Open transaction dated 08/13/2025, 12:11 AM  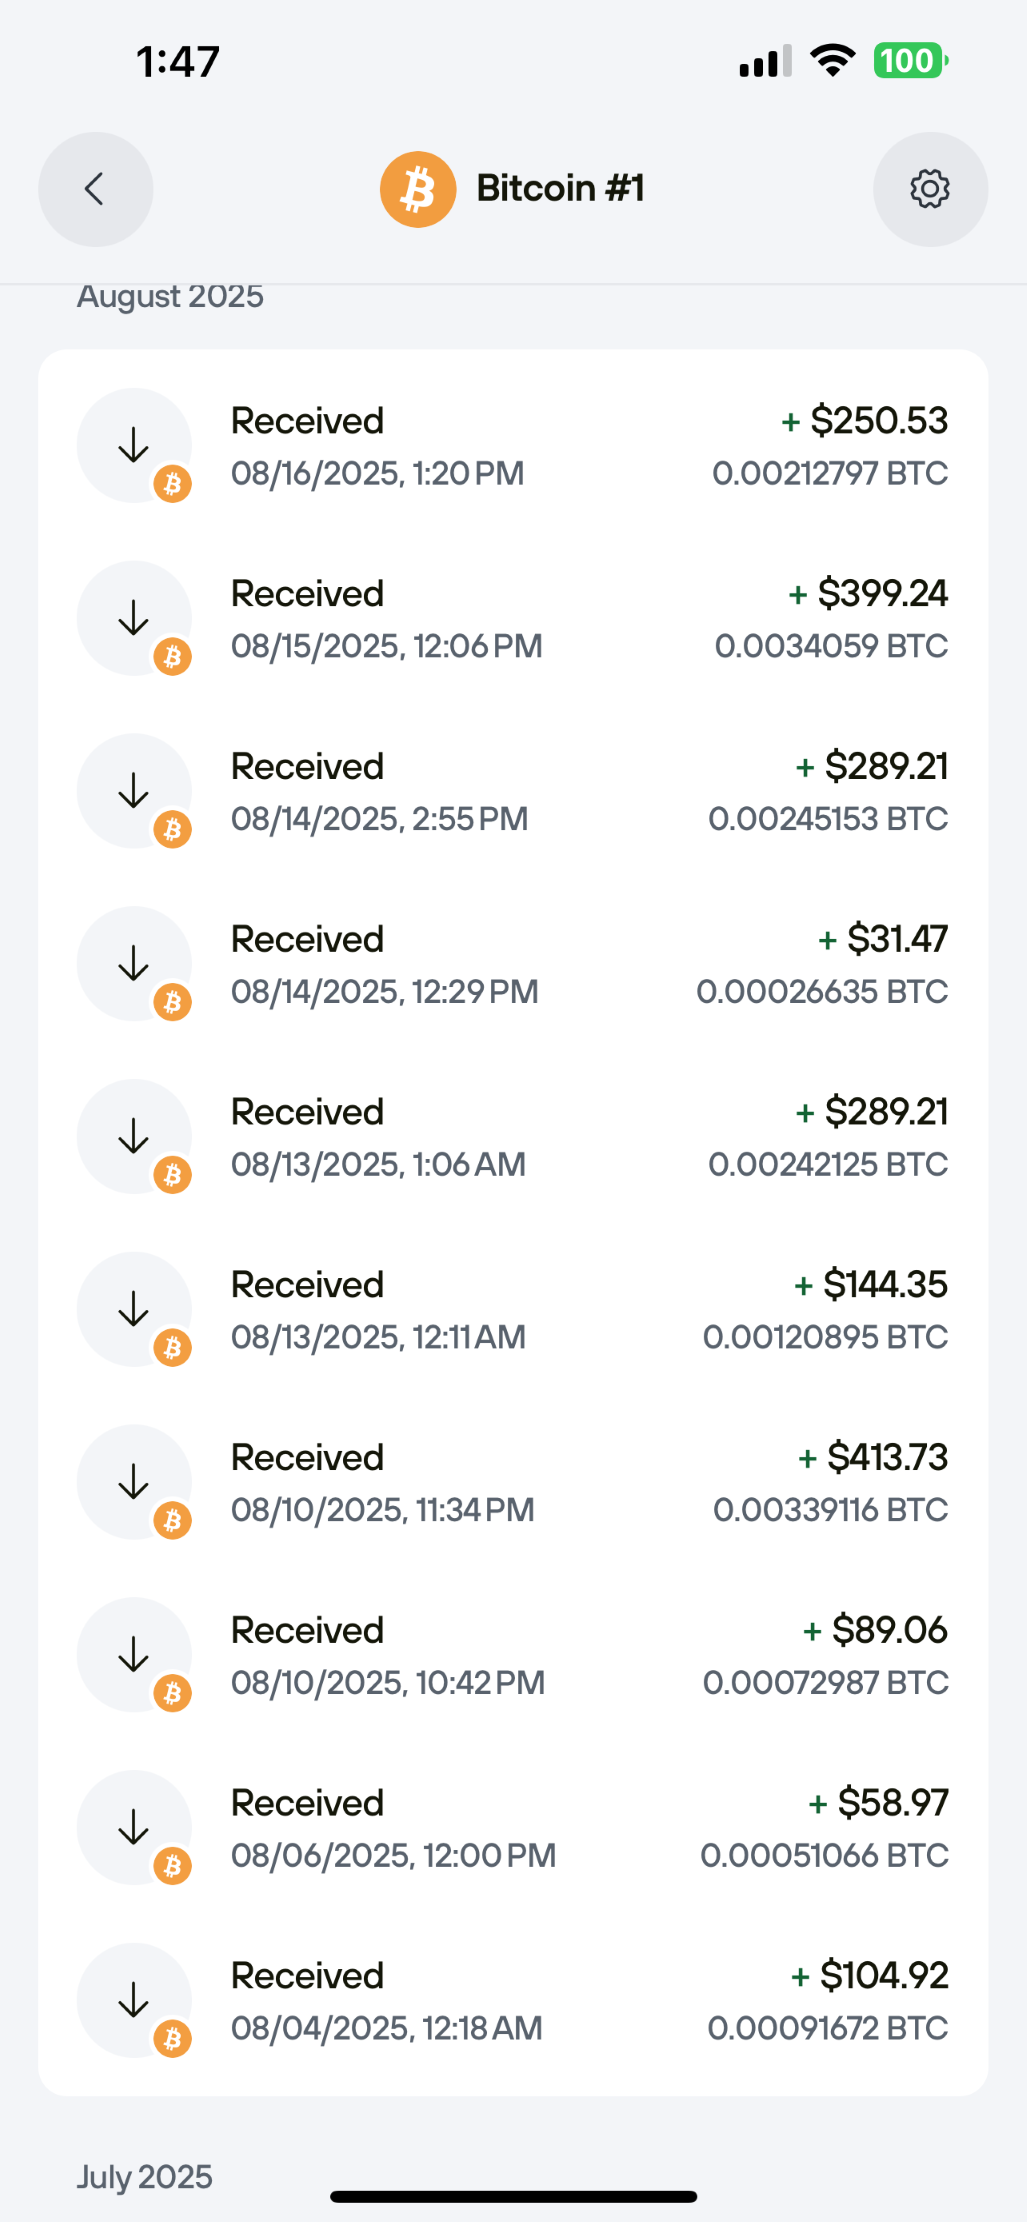513,1310
